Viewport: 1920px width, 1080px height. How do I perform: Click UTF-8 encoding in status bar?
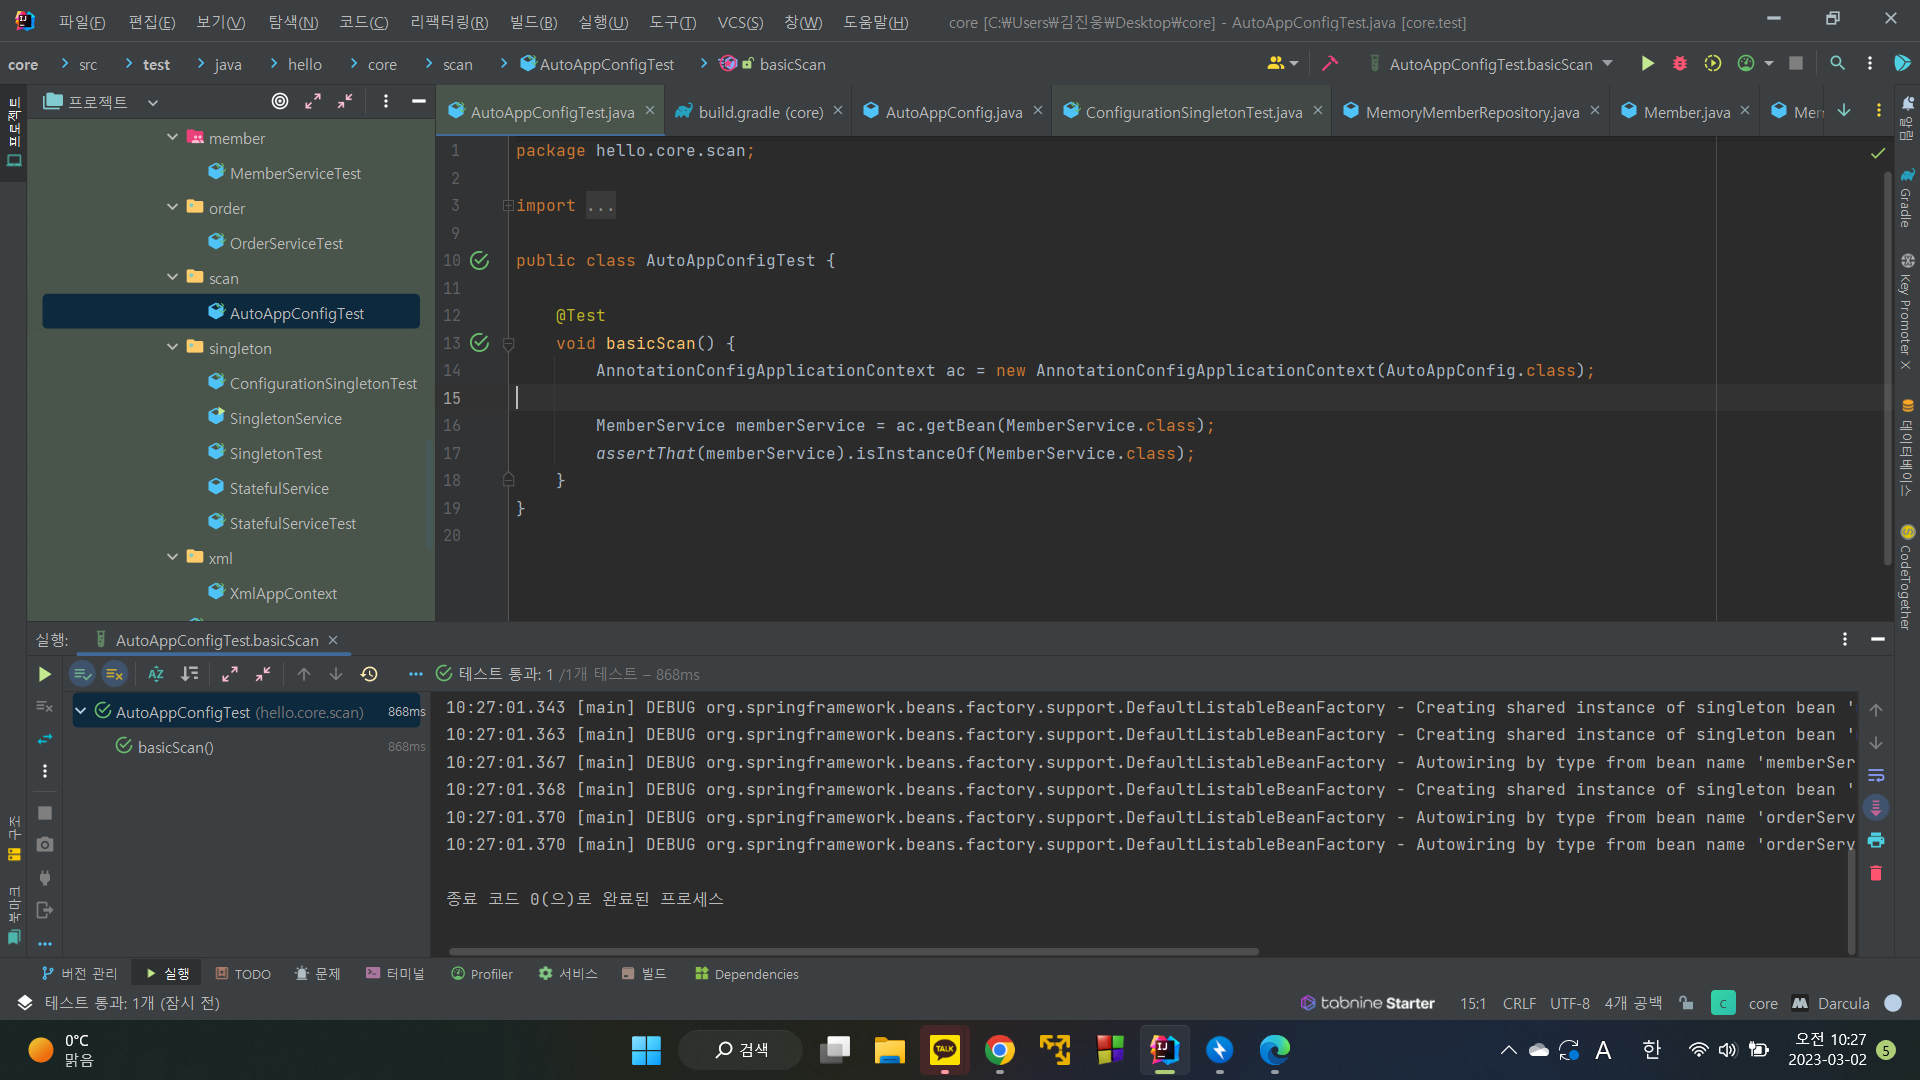click(1569, 1003)
